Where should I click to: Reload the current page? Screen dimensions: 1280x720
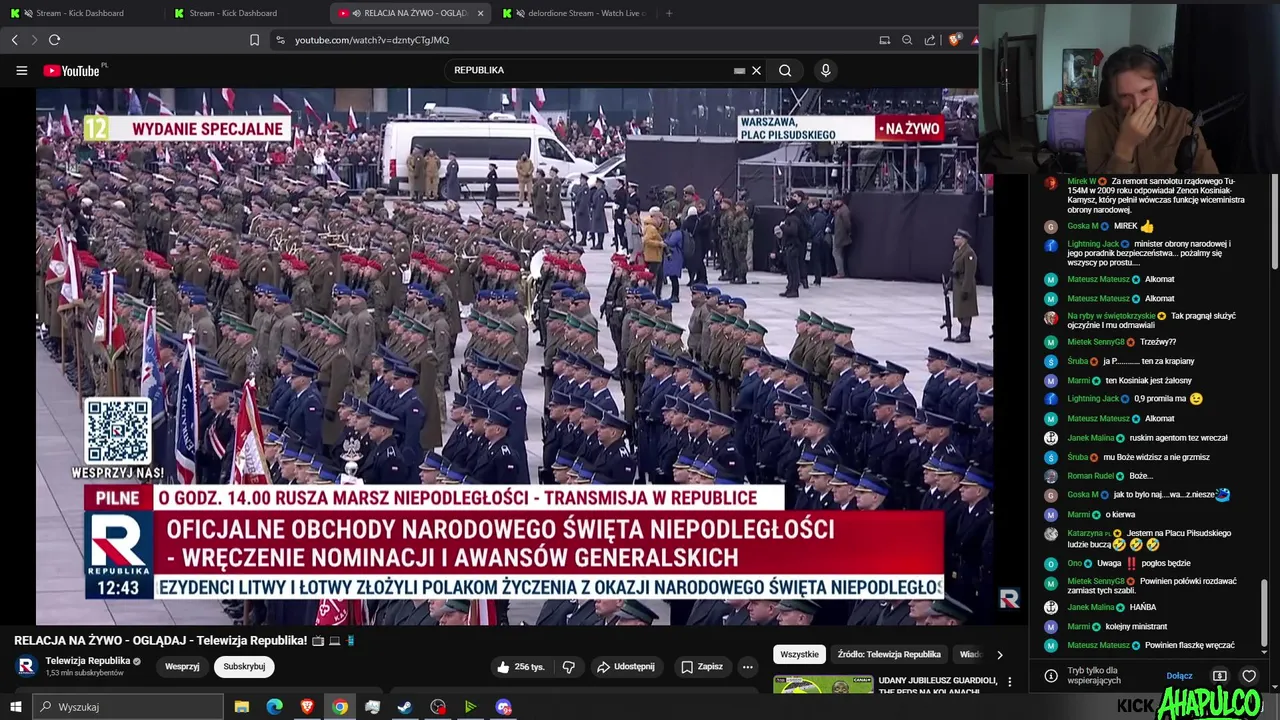[x=54, y=40]
